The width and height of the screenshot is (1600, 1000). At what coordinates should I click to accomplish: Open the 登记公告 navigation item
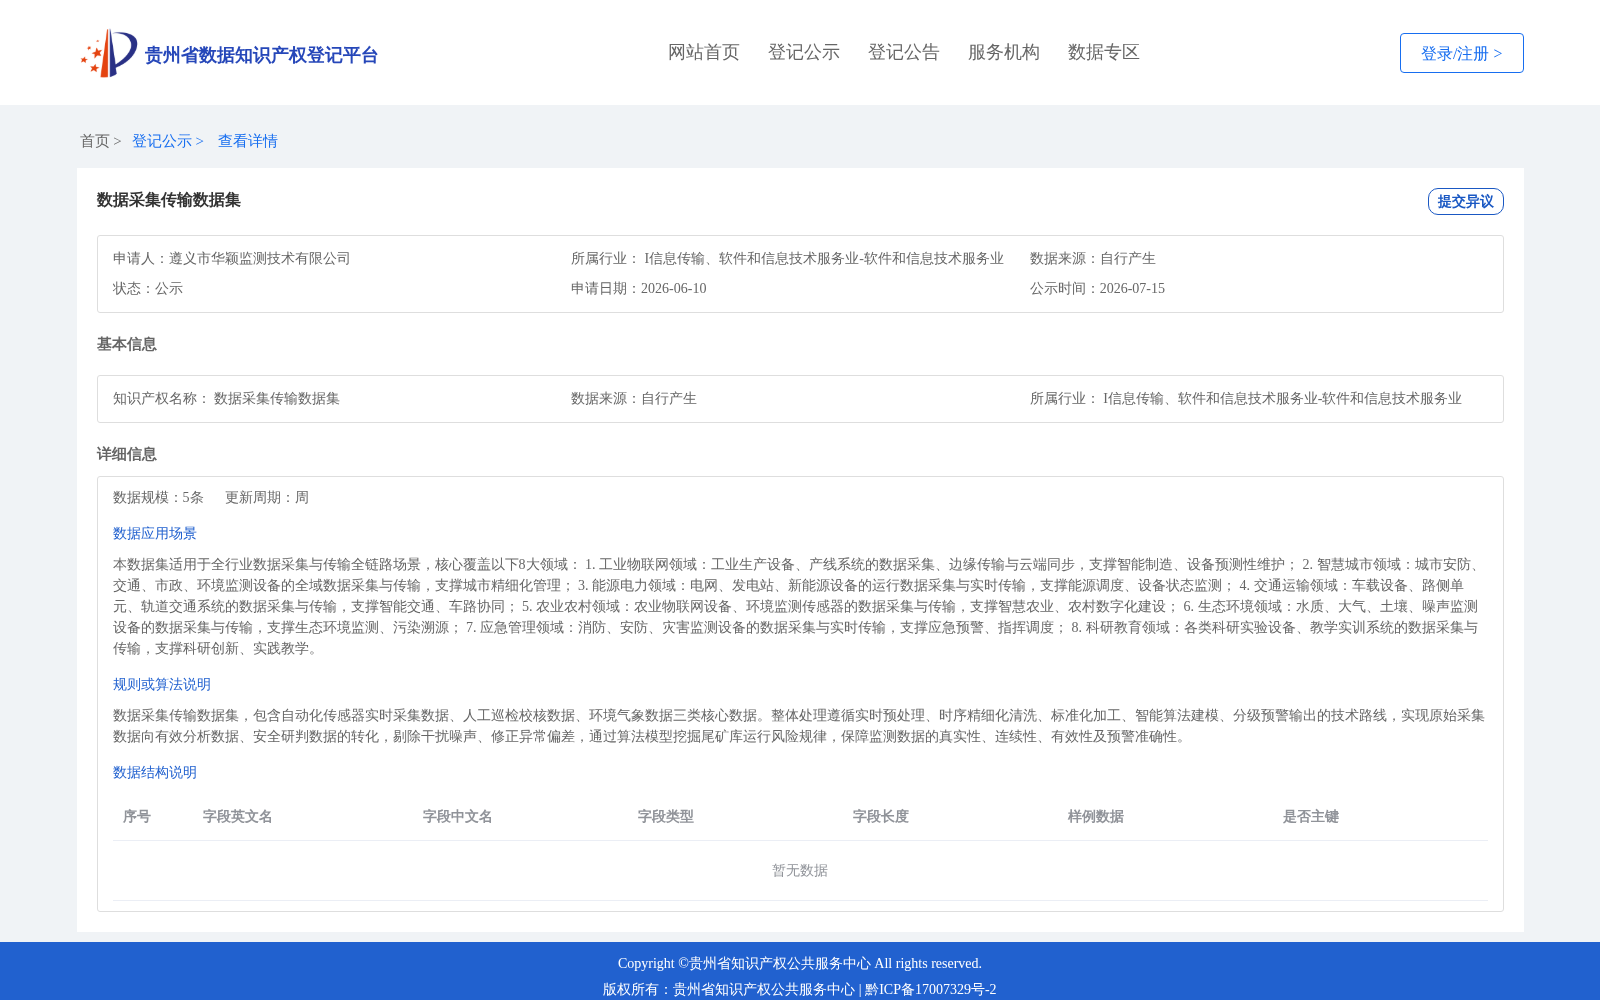(x=904, y=52)
